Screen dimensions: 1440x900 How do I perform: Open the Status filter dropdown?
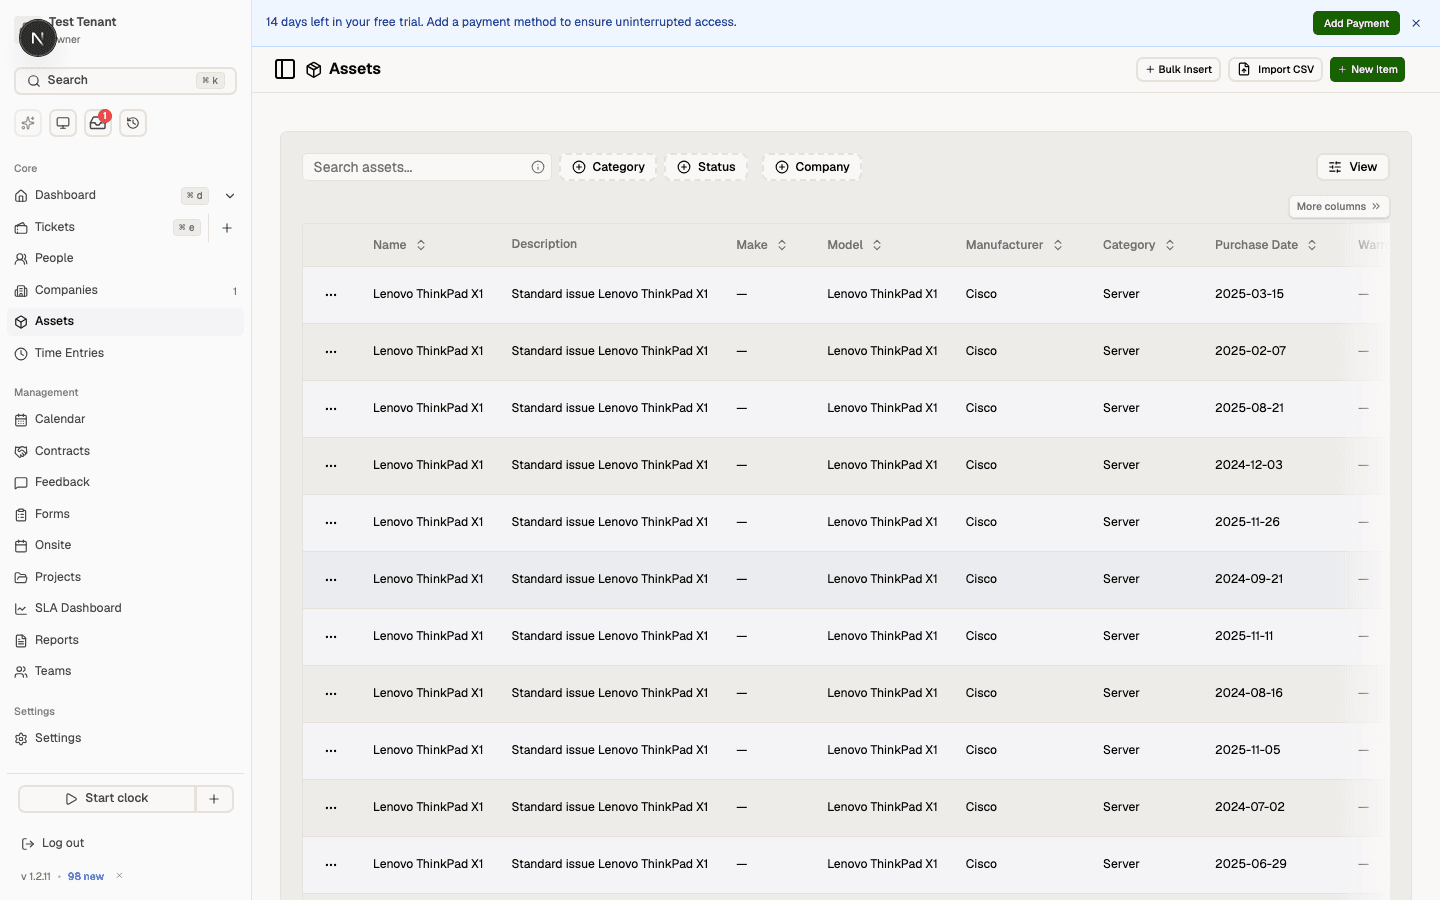(706, 167)
